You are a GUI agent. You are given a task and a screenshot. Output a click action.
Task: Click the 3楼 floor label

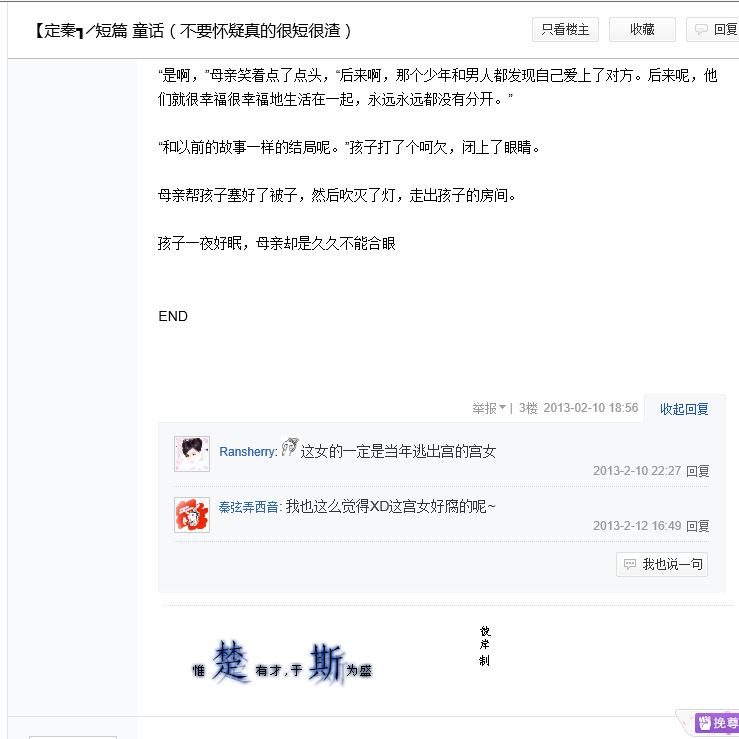pos(528,408)
